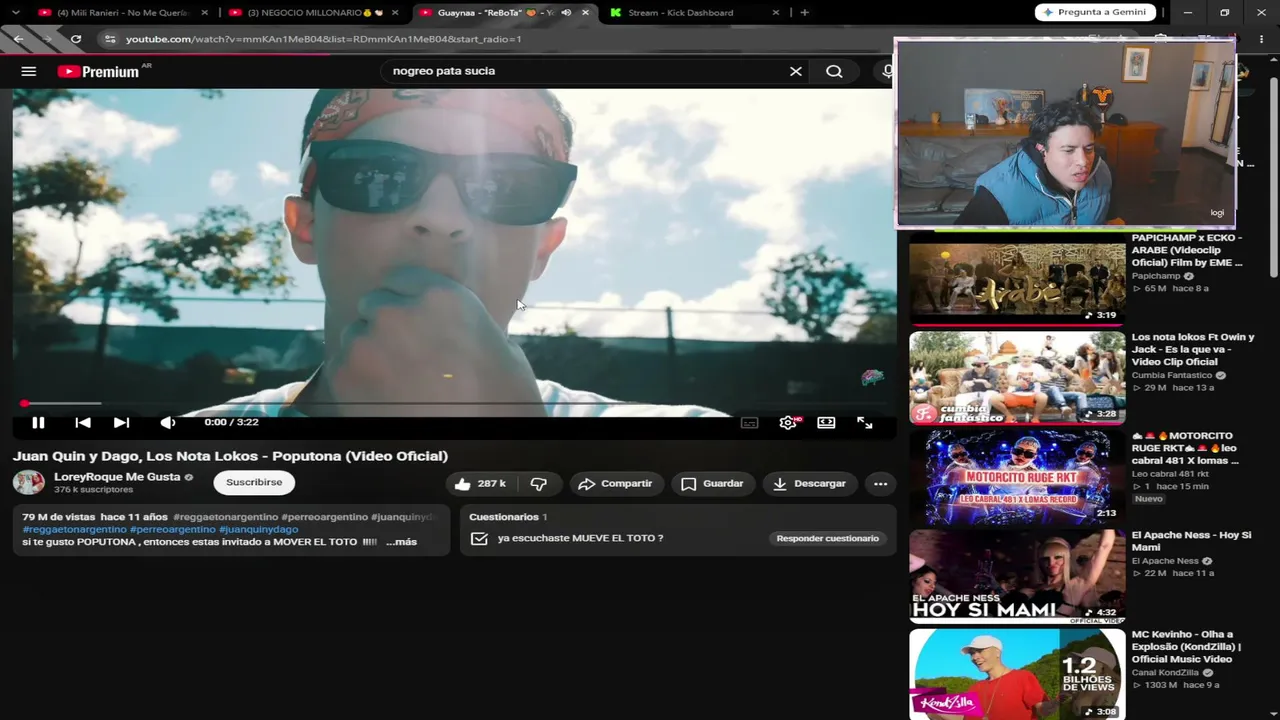Switch to NEGOCIO MILLONARIO tab
Screen dimensions: 1280x720
pos(313,13)
